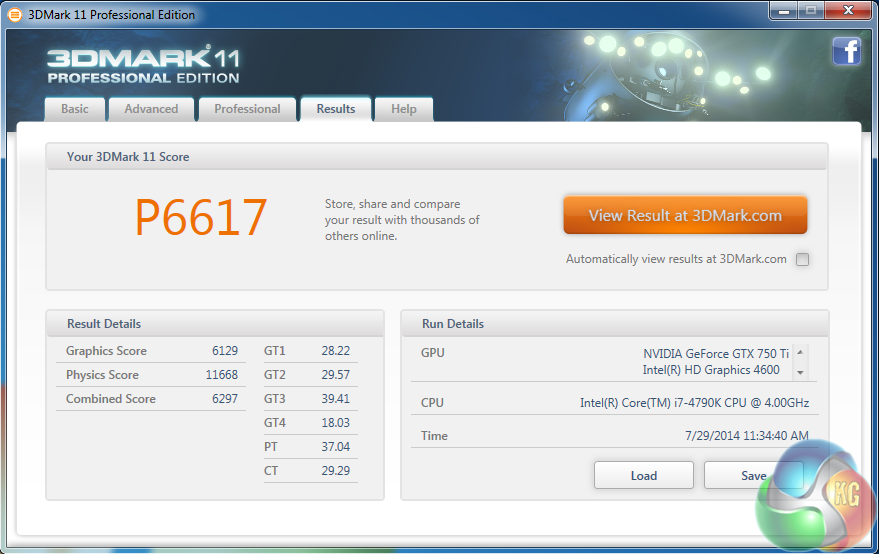Viewport: 879px width, 554px height.
Task: Click the GT2 value 29.57
Action: [x=336, y=375]
